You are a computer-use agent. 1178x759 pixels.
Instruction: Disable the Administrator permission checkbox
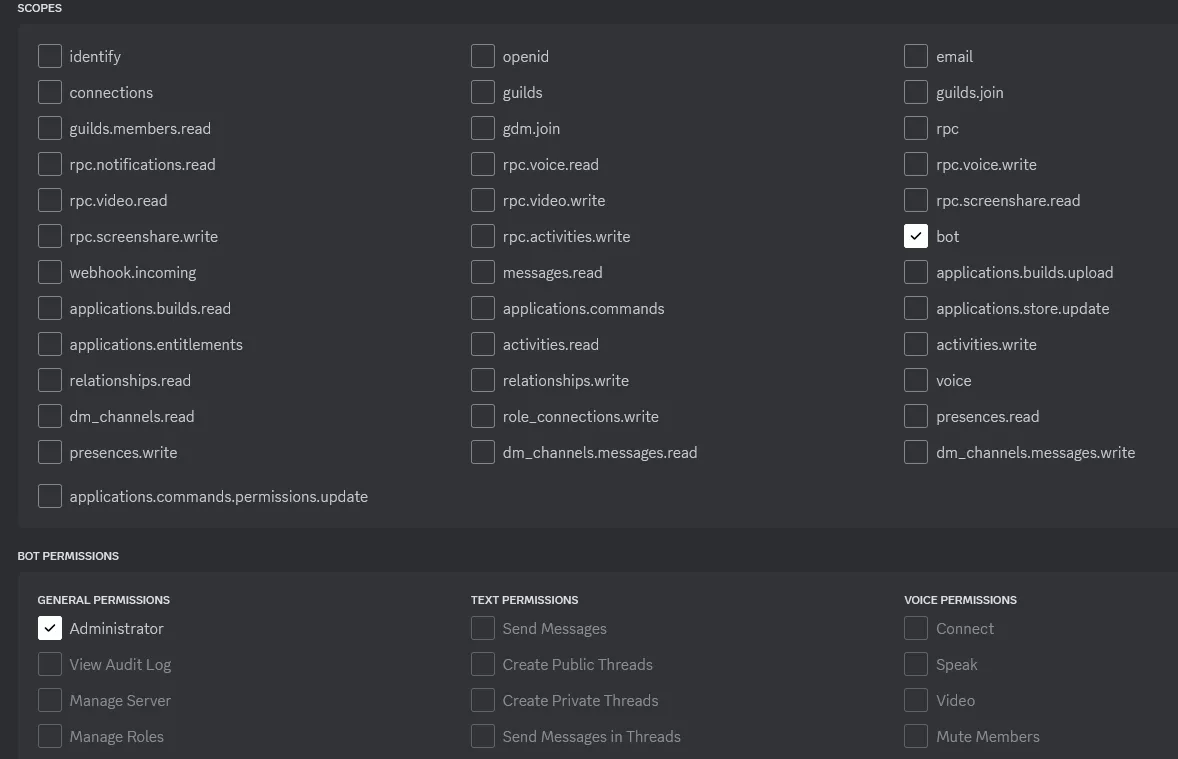point(50,628)
